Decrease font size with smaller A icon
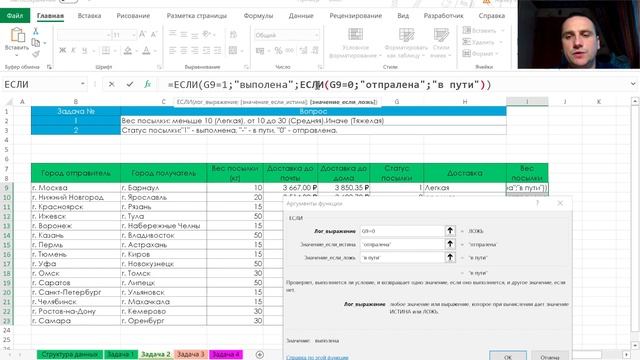The image size is (640, 360). 154,35
